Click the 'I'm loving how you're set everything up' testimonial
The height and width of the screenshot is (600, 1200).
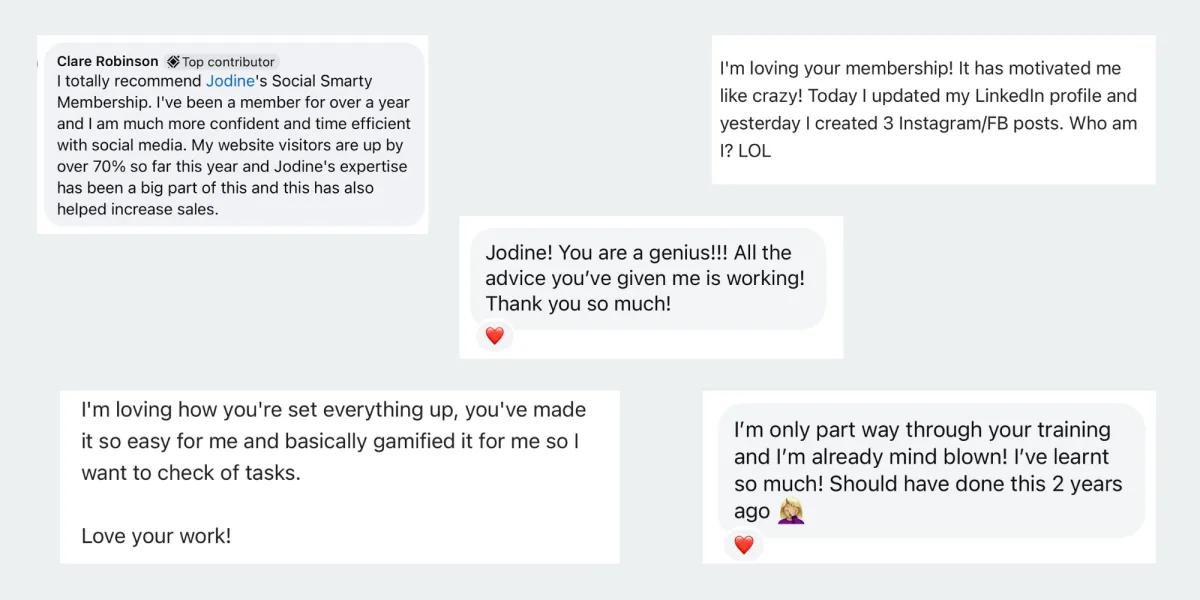pos(339,476)
